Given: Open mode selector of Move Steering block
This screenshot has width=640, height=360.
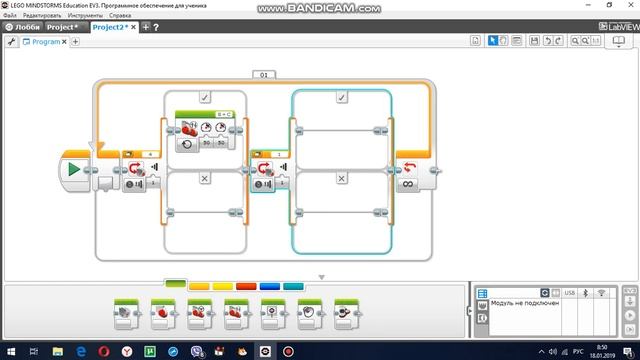Looking at the screenshot, I should click(x=187, y=144).
